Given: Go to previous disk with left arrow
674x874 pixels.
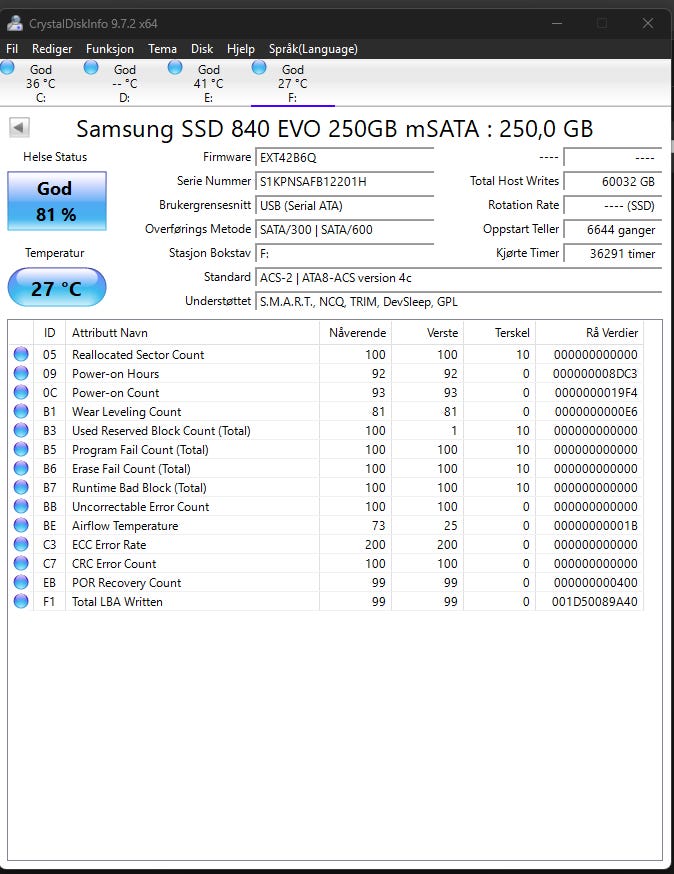Looking at the screenshot, I should click(19, 128).
